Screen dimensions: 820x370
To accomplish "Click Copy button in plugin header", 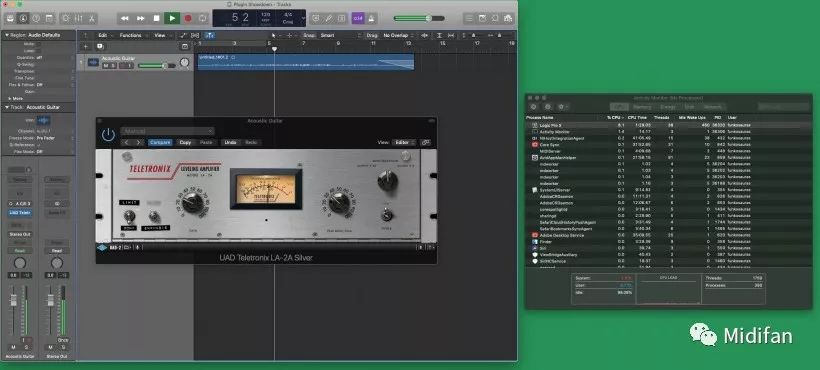I will [x=185, y=142].
